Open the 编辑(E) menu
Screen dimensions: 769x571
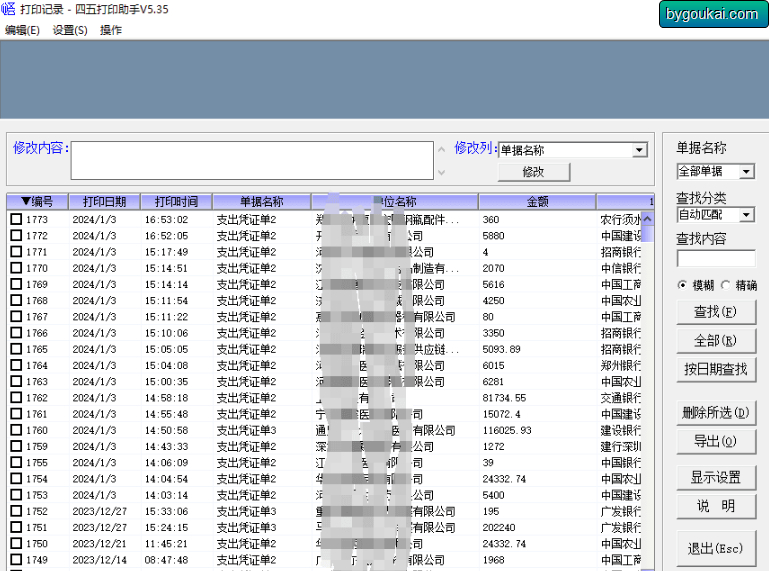[22, 30]
